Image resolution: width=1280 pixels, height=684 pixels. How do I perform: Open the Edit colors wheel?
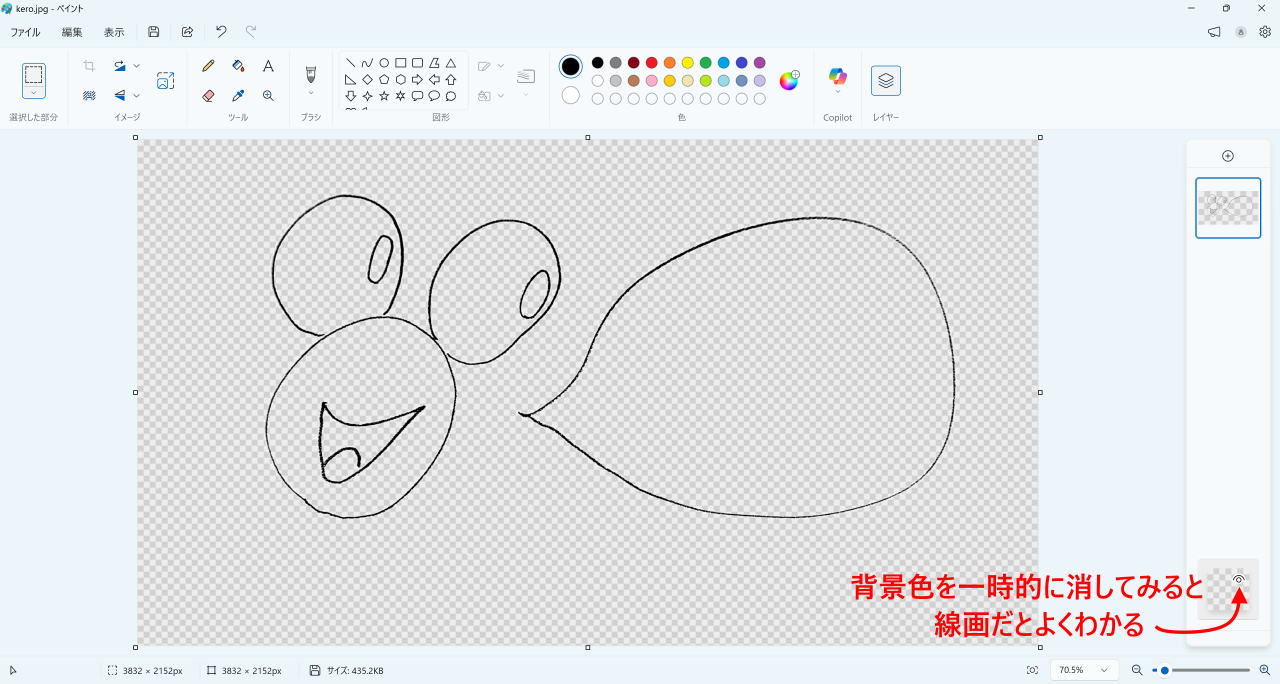point(789,81)
